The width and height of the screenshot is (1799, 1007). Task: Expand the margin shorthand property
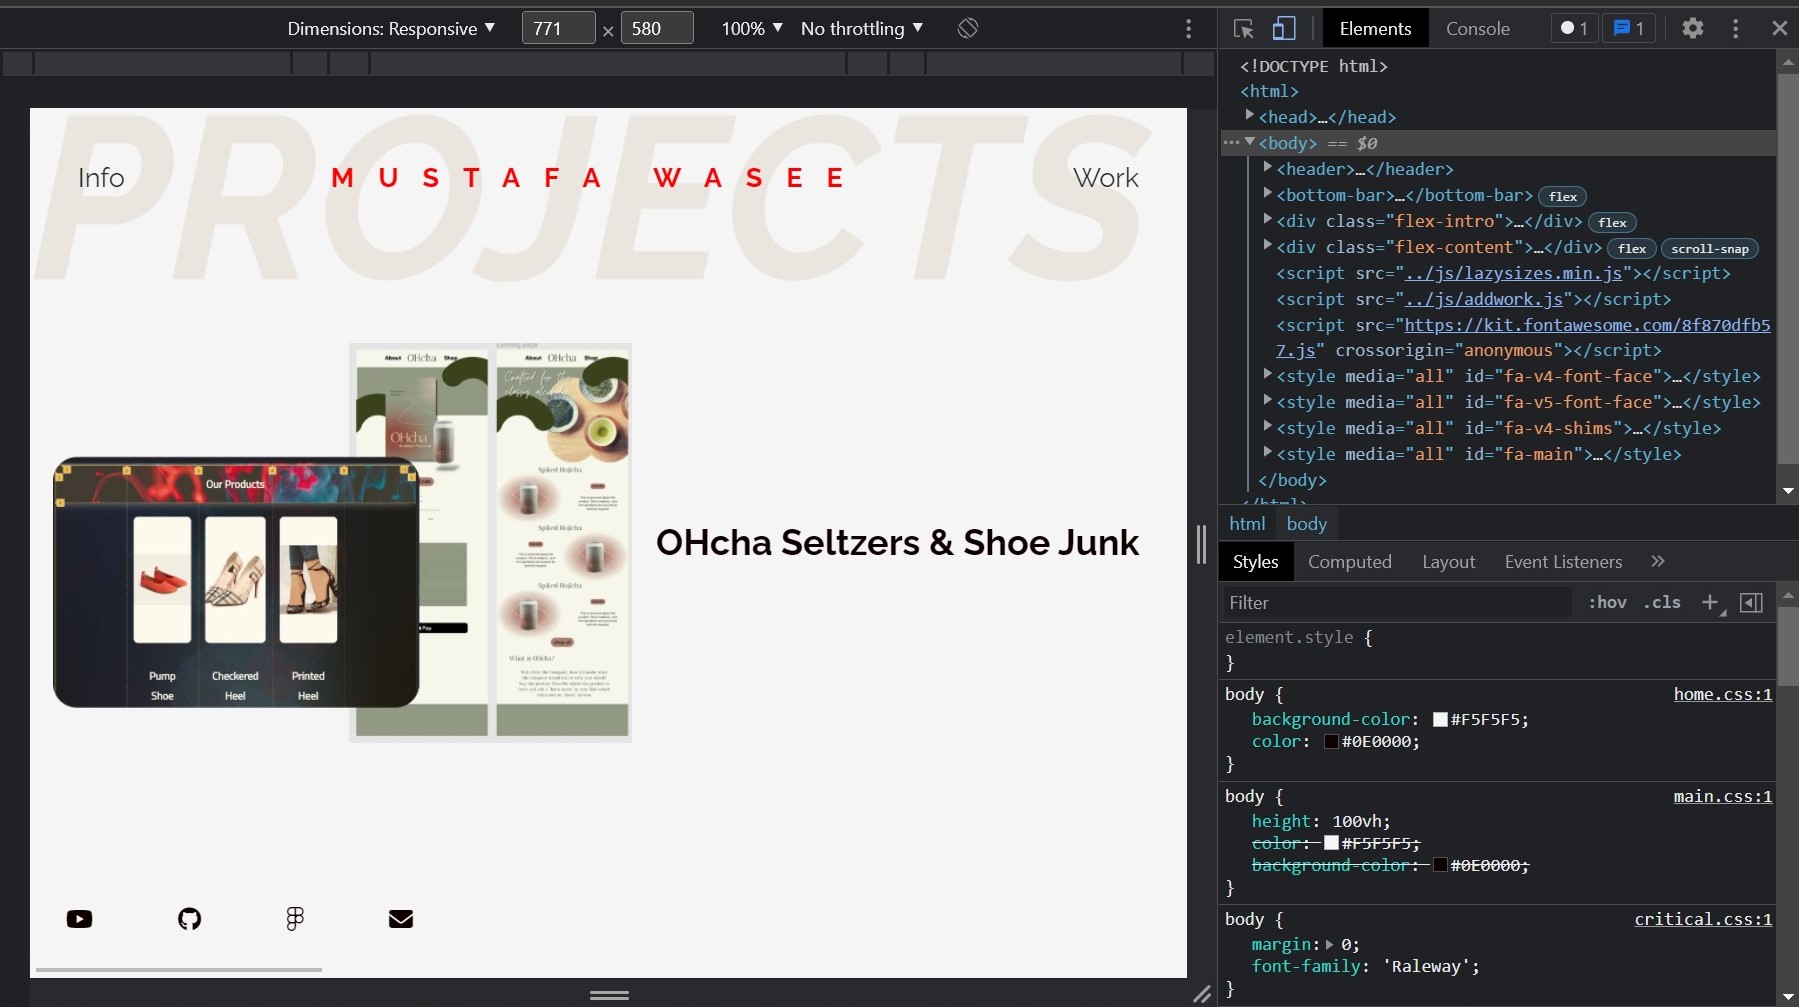[x=1329, y=944]
